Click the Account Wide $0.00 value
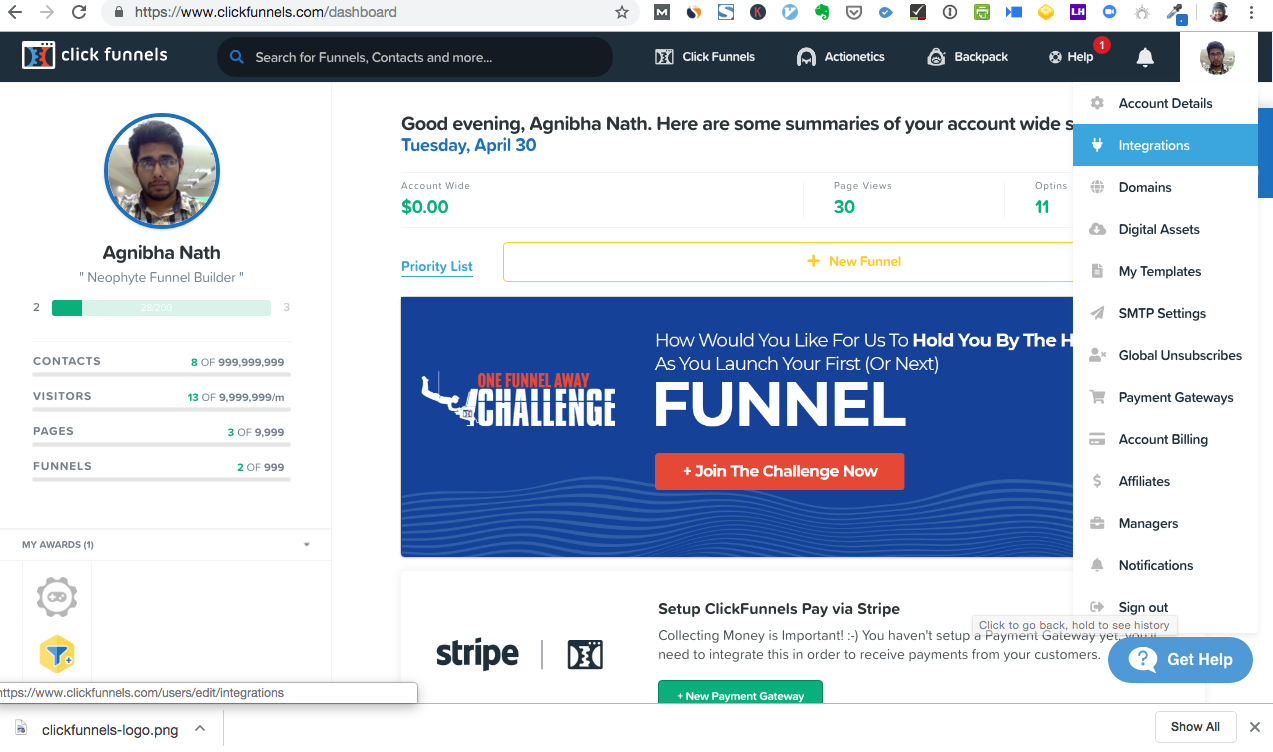The width and height of the screenshot is (1273, 752). (425, 207)
